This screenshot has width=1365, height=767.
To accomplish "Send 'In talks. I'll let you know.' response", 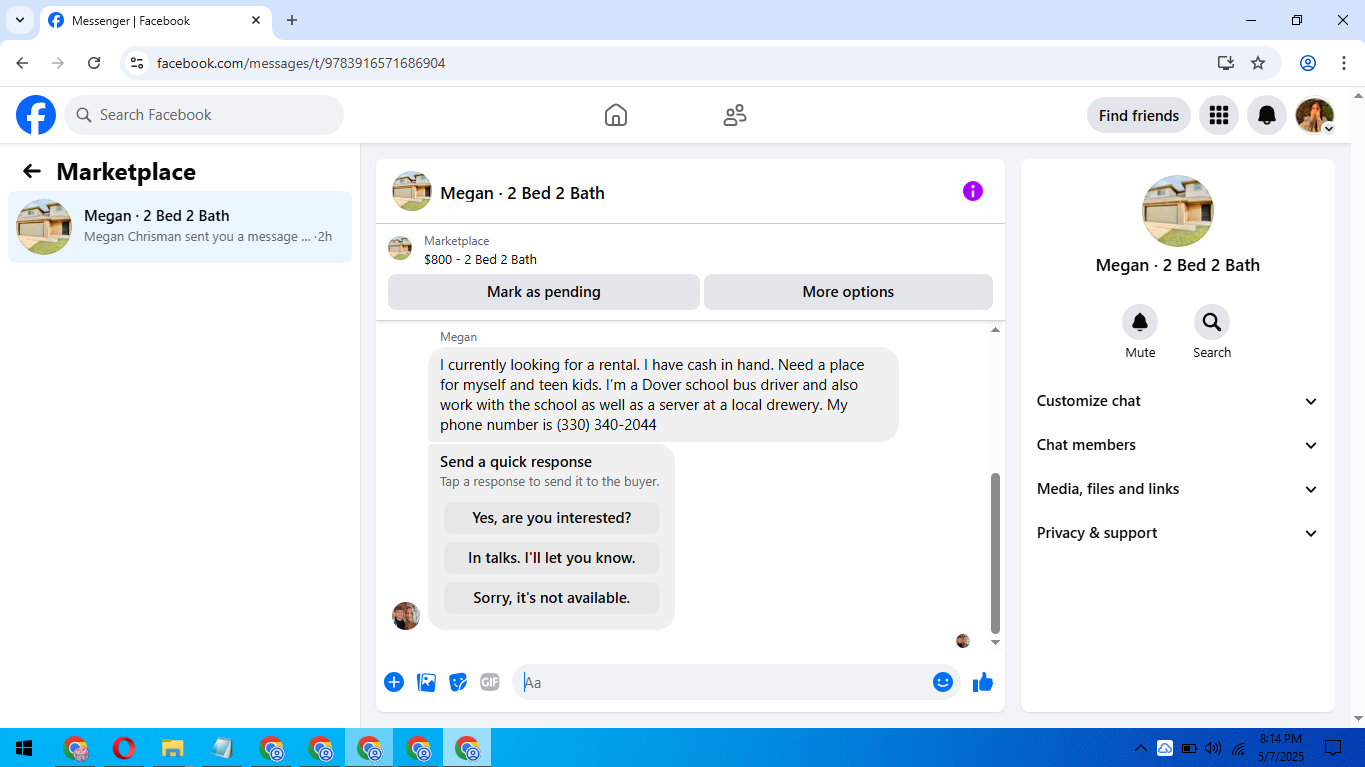I will pyautogui.click(x=551, y=558).
